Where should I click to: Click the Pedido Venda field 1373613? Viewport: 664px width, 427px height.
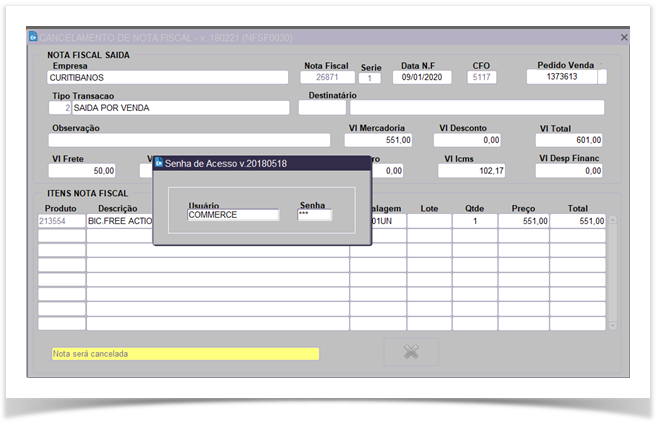pyautogui.click(x=562, y=77)
